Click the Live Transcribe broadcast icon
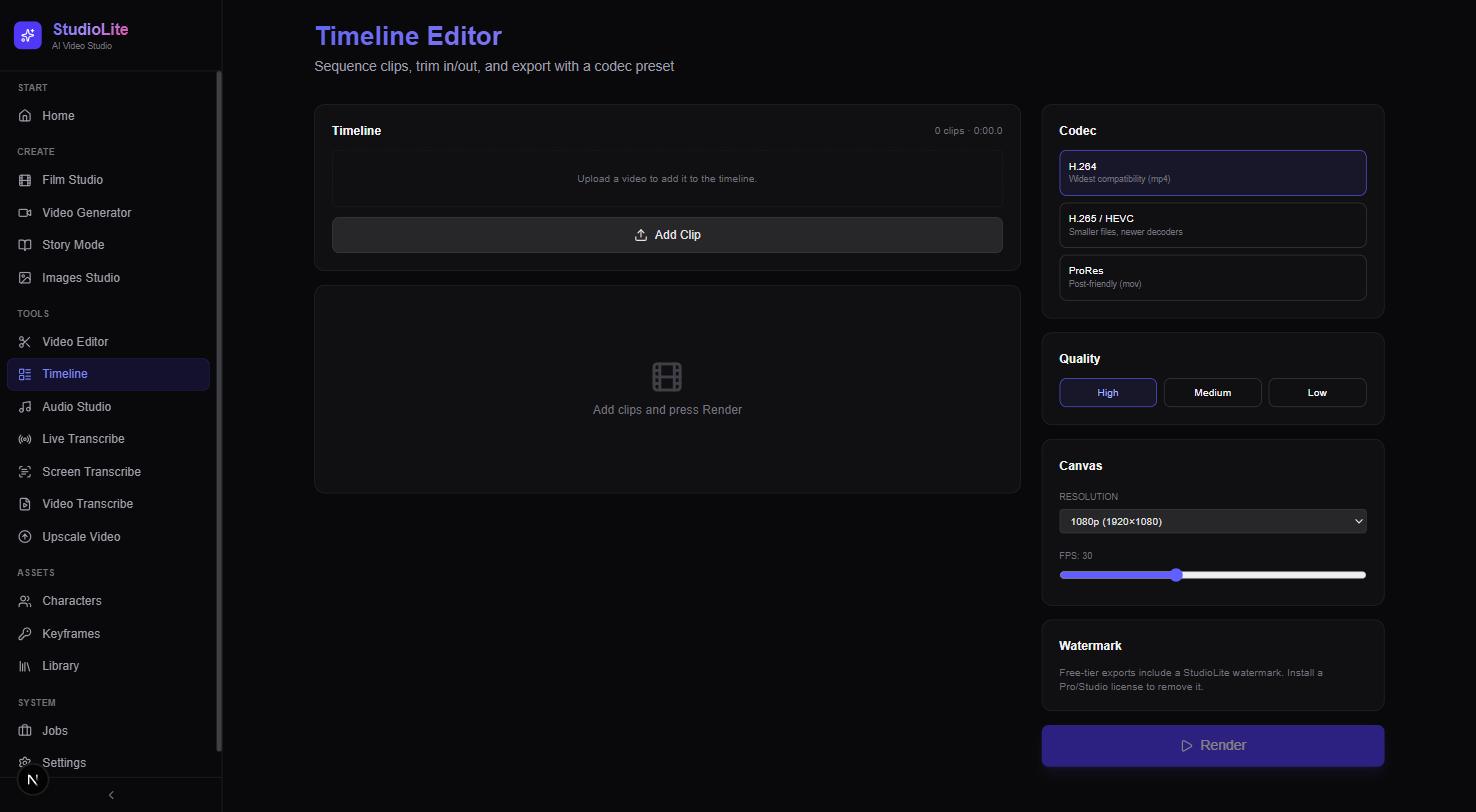This screenshot has height=812, width=1476. pos(25,439)
